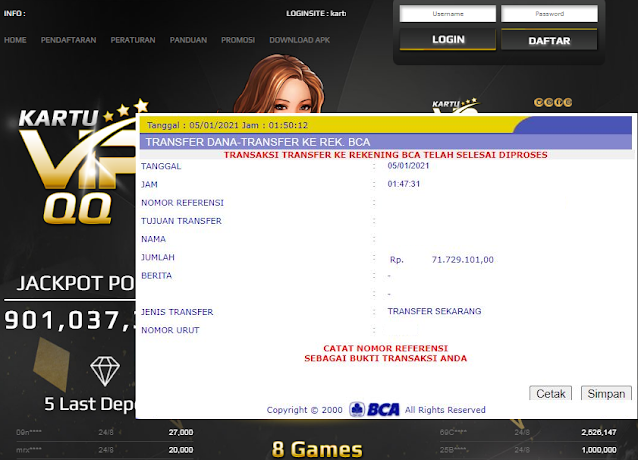Click the JENIS TRANSFER label
The height and width of the screenshot is (460, 638).
click(177, 312)
